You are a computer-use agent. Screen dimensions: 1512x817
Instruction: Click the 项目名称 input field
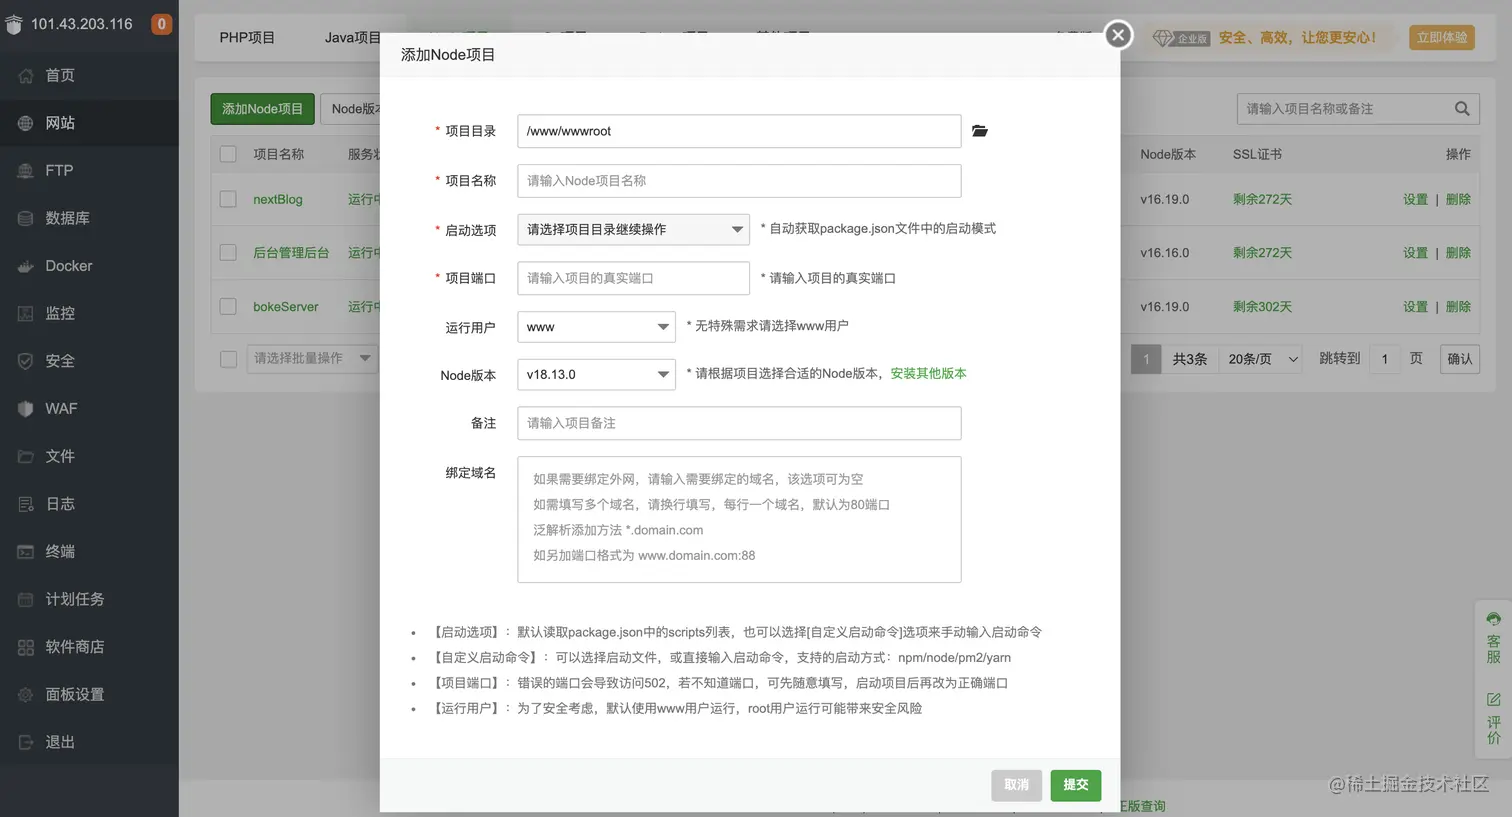[x=739, y=181]
